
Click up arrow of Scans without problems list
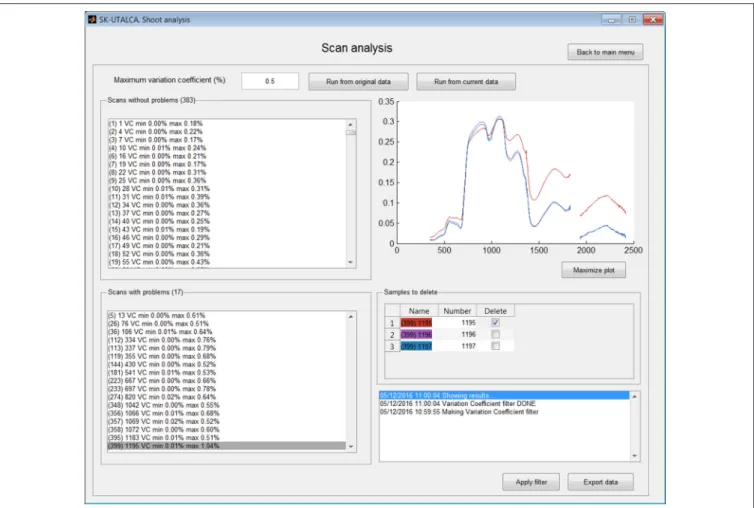pyautogui.click(x=351, y=124)
